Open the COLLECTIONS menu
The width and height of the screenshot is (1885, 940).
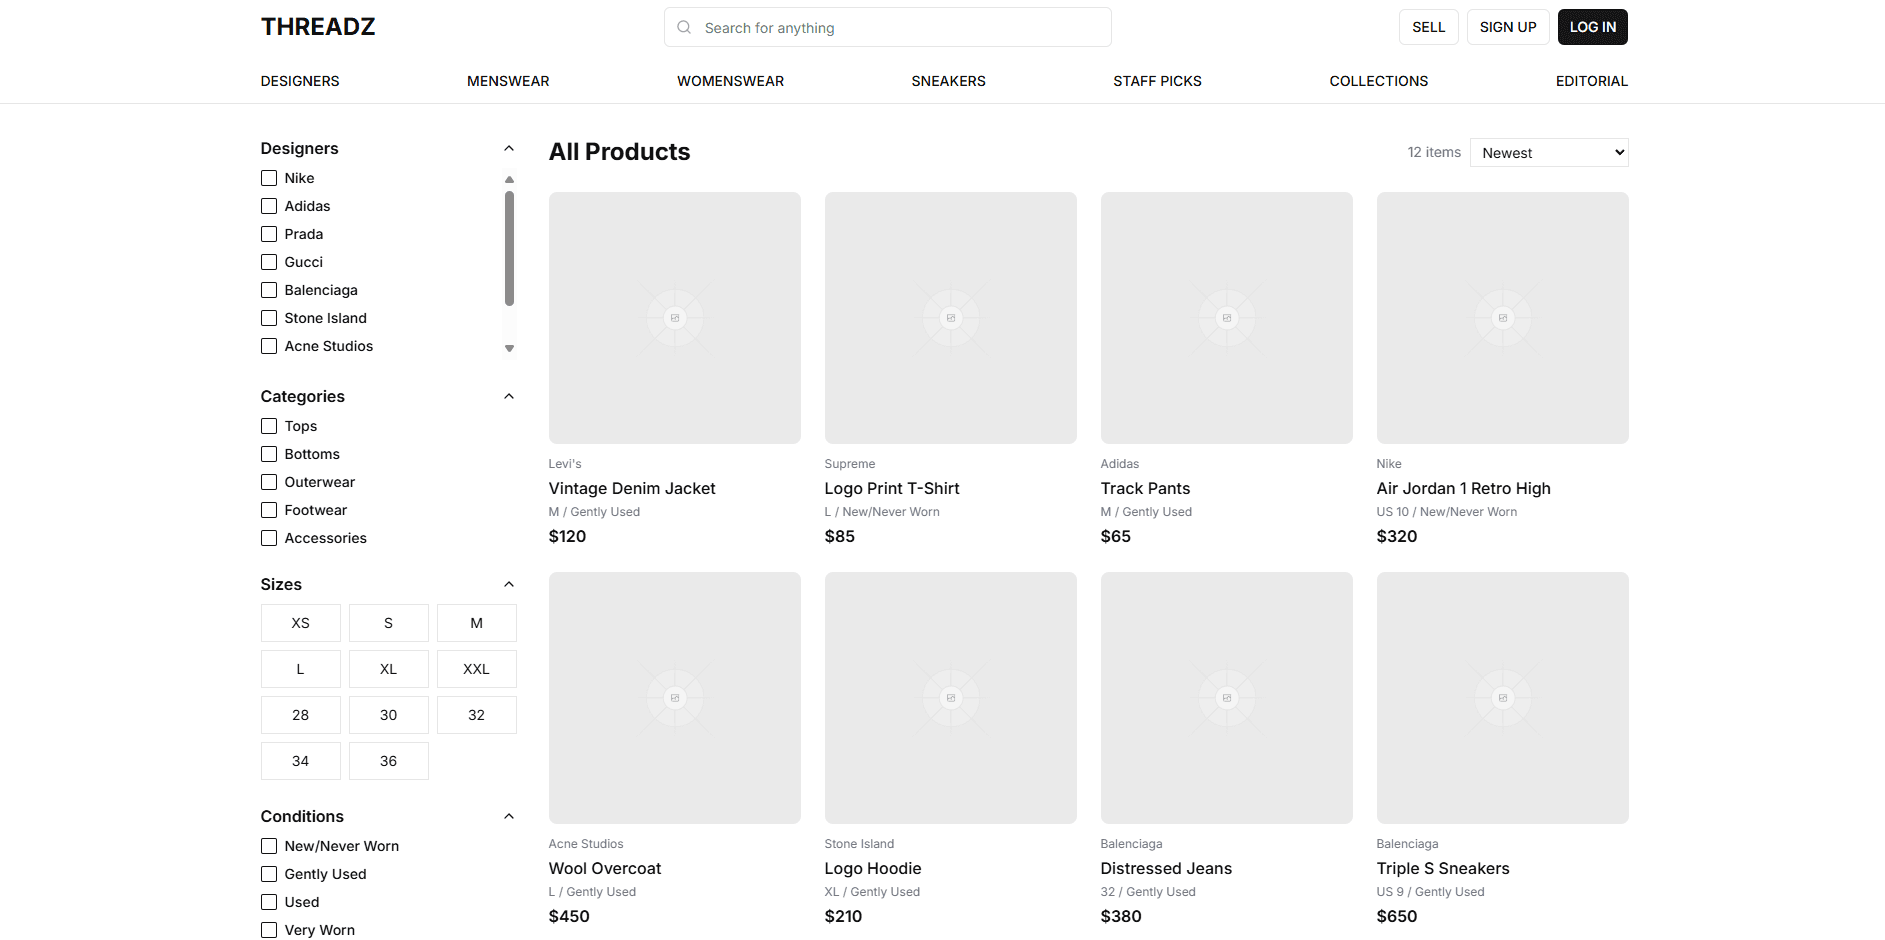click(x=1378, y=81)
